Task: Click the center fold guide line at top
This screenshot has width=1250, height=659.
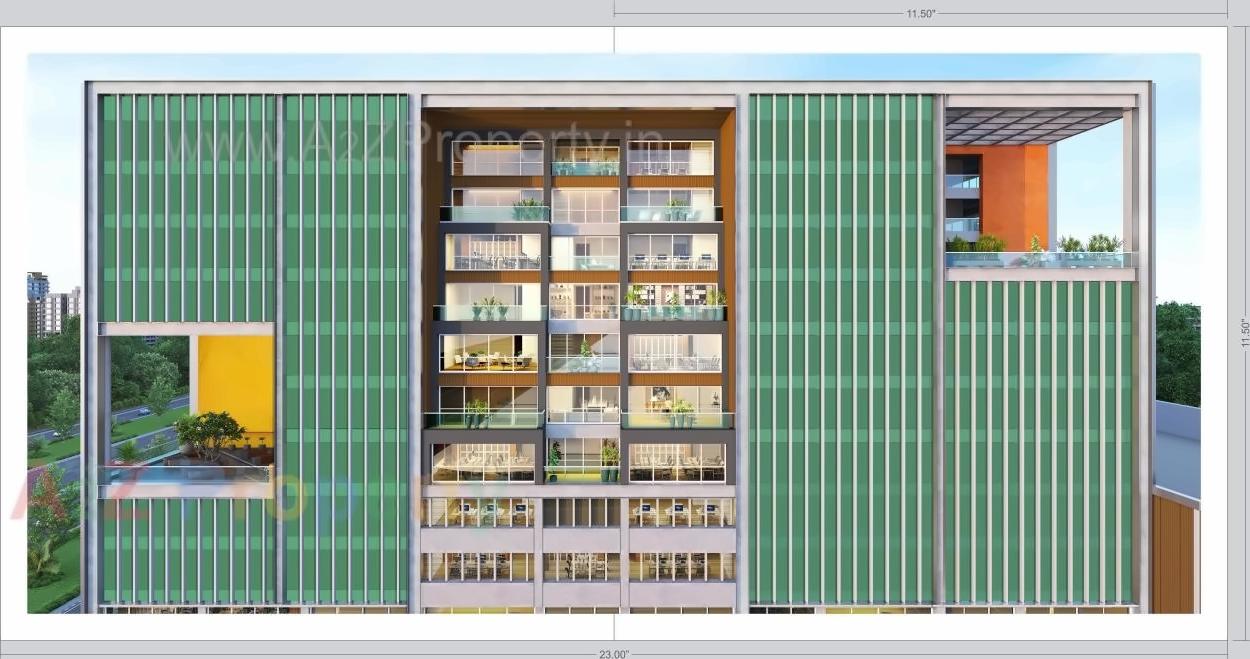Action: pos(614,38)
